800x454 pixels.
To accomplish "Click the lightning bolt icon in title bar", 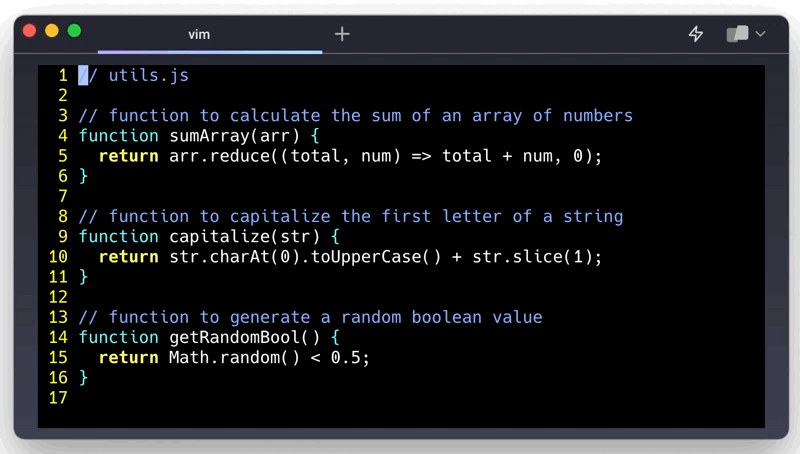I will pyautogui.click(x=696, y=34).
